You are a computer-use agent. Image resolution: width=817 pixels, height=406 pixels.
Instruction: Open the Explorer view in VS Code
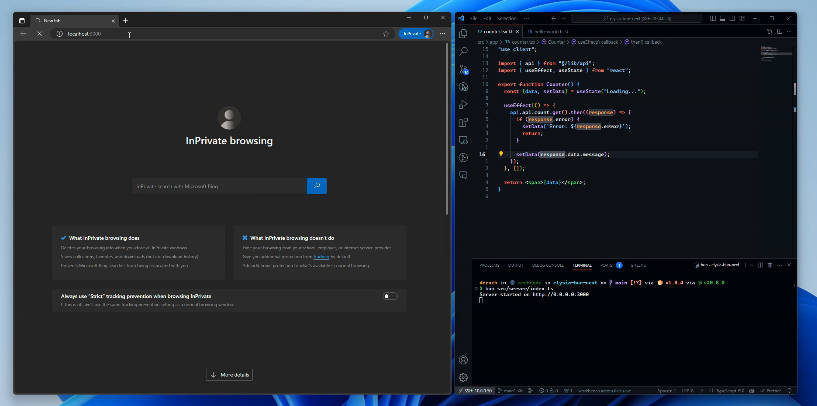pos(463,33)
